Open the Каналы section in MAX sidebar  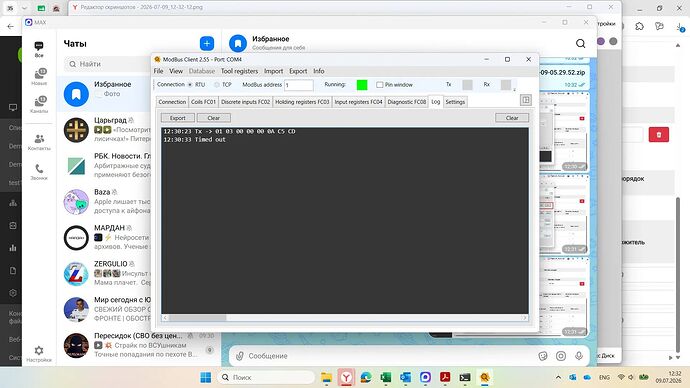(x=39, y=104)
